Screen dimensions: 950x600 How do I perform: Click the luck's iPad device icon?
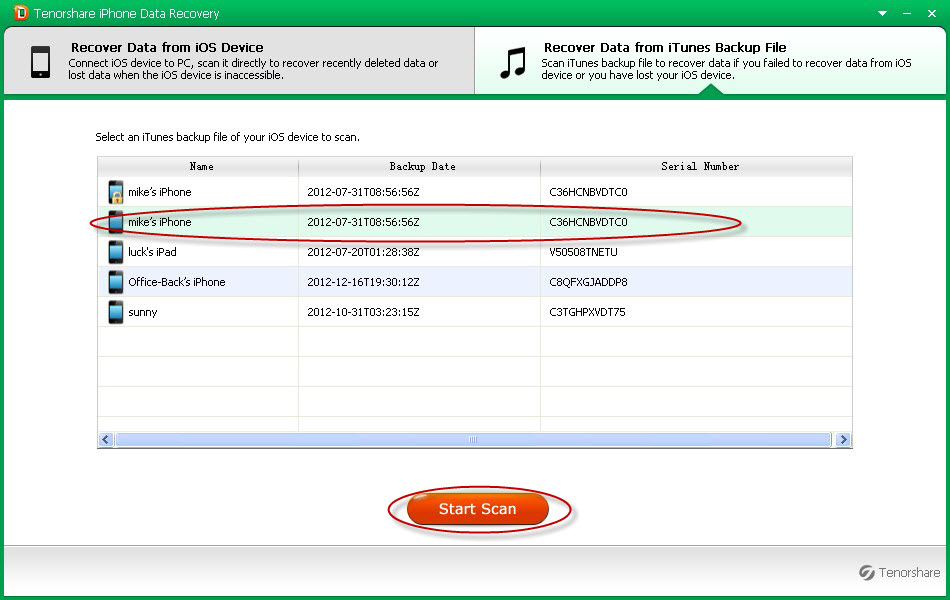pyautogui.click(x=116, y=252)
